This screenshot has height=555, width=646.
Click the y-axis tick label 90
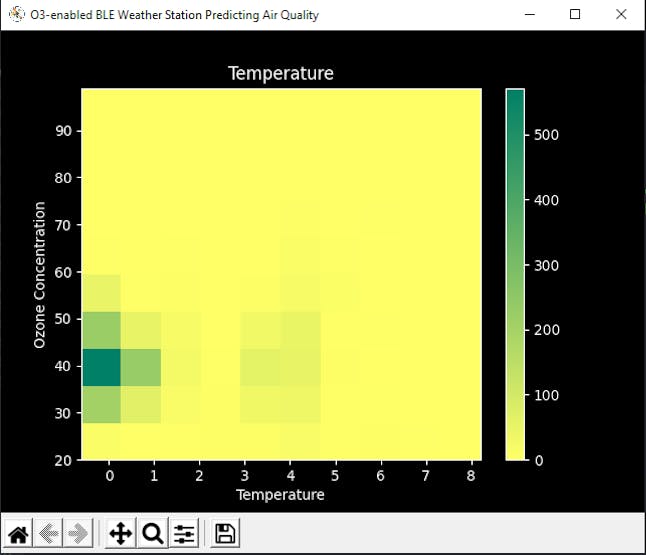(x=63, y=131)
